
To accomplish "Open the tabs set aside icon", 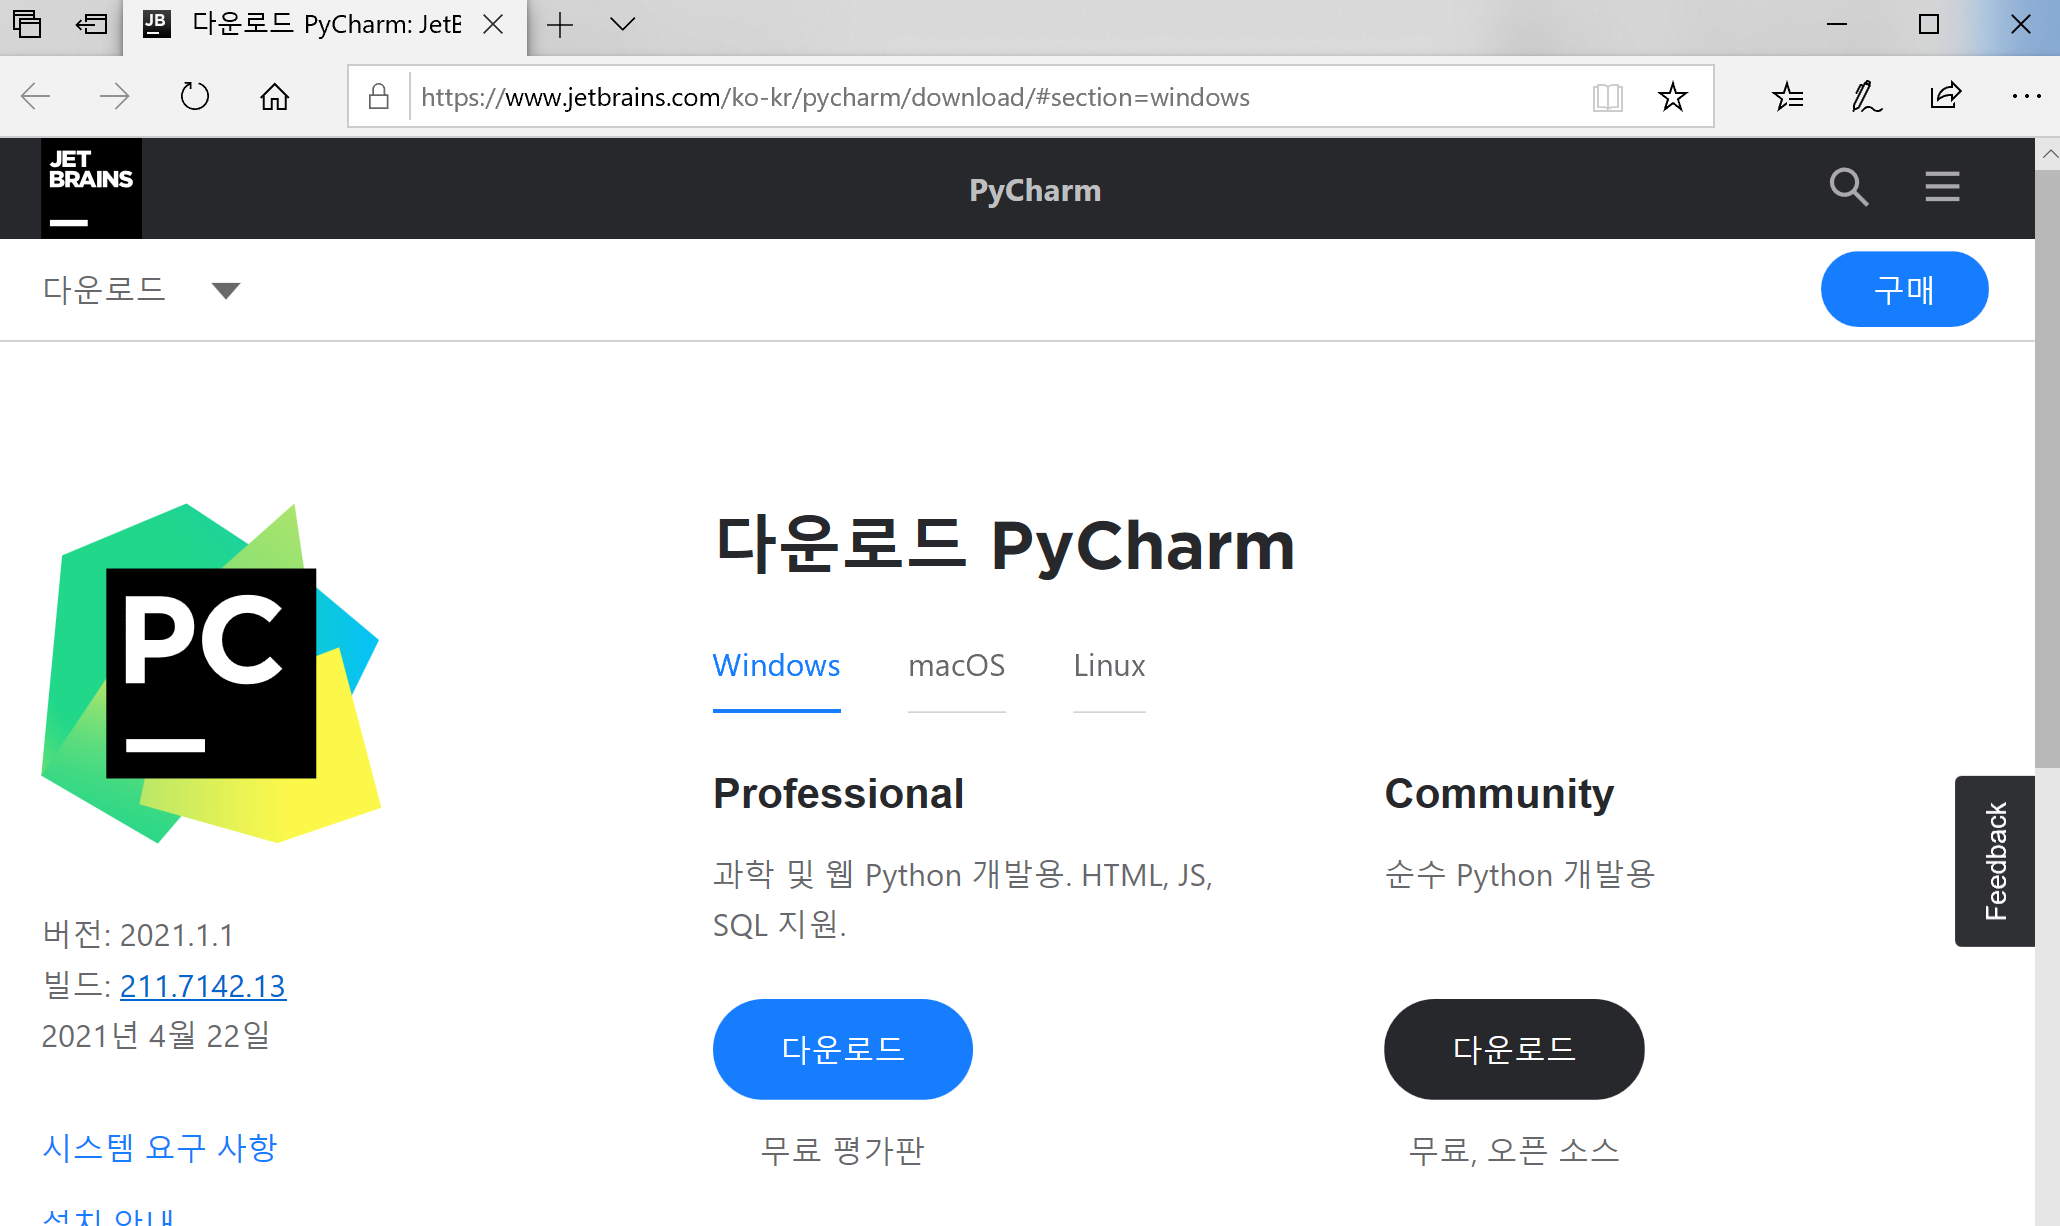I will (27, 24).
